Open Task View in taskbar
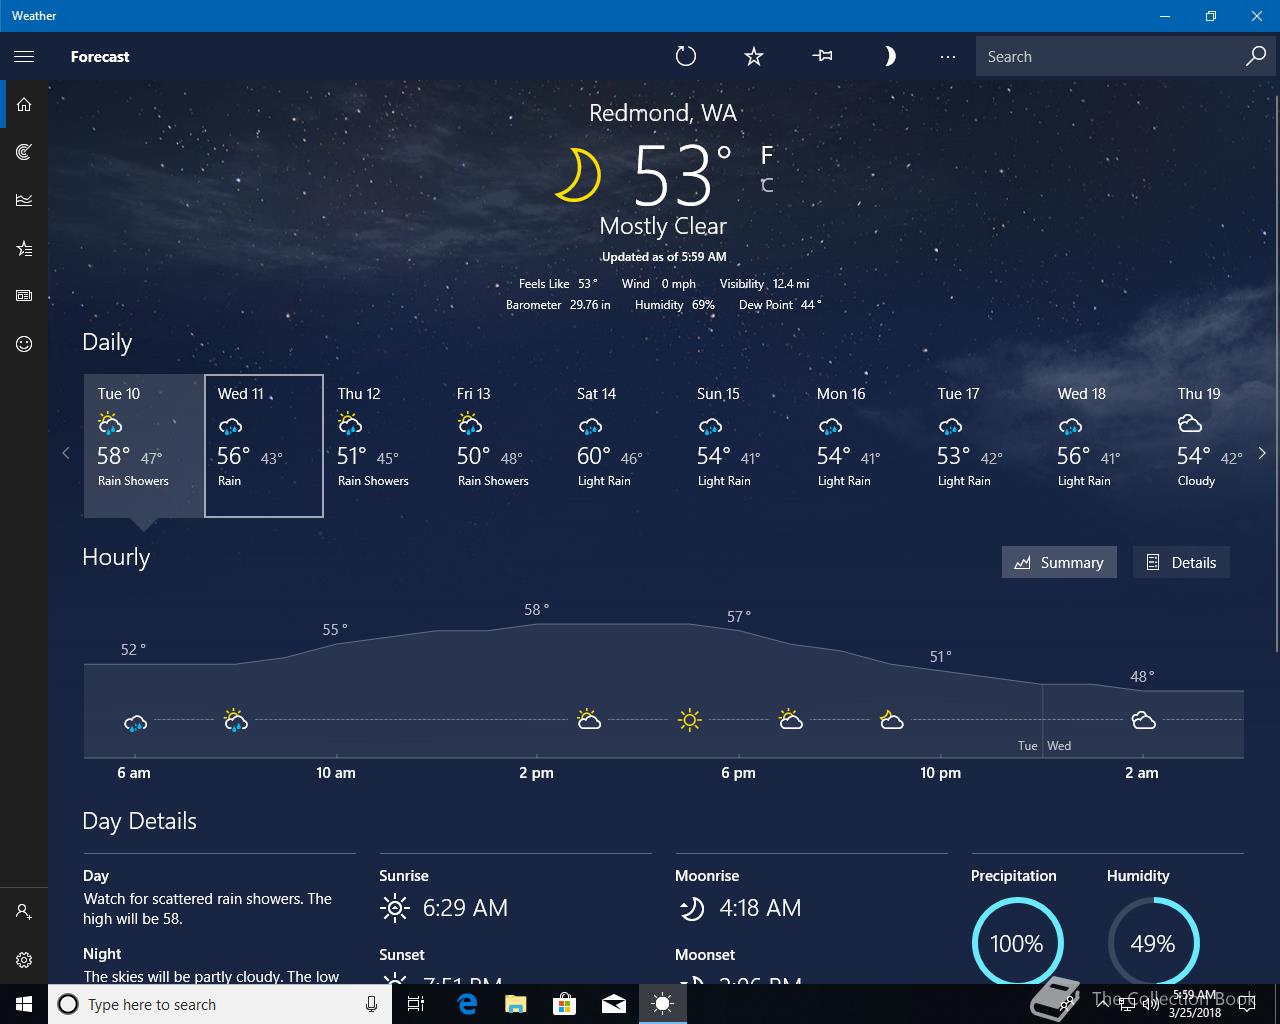Viewport: 1280px width, 1024px height. point(416,1004)
